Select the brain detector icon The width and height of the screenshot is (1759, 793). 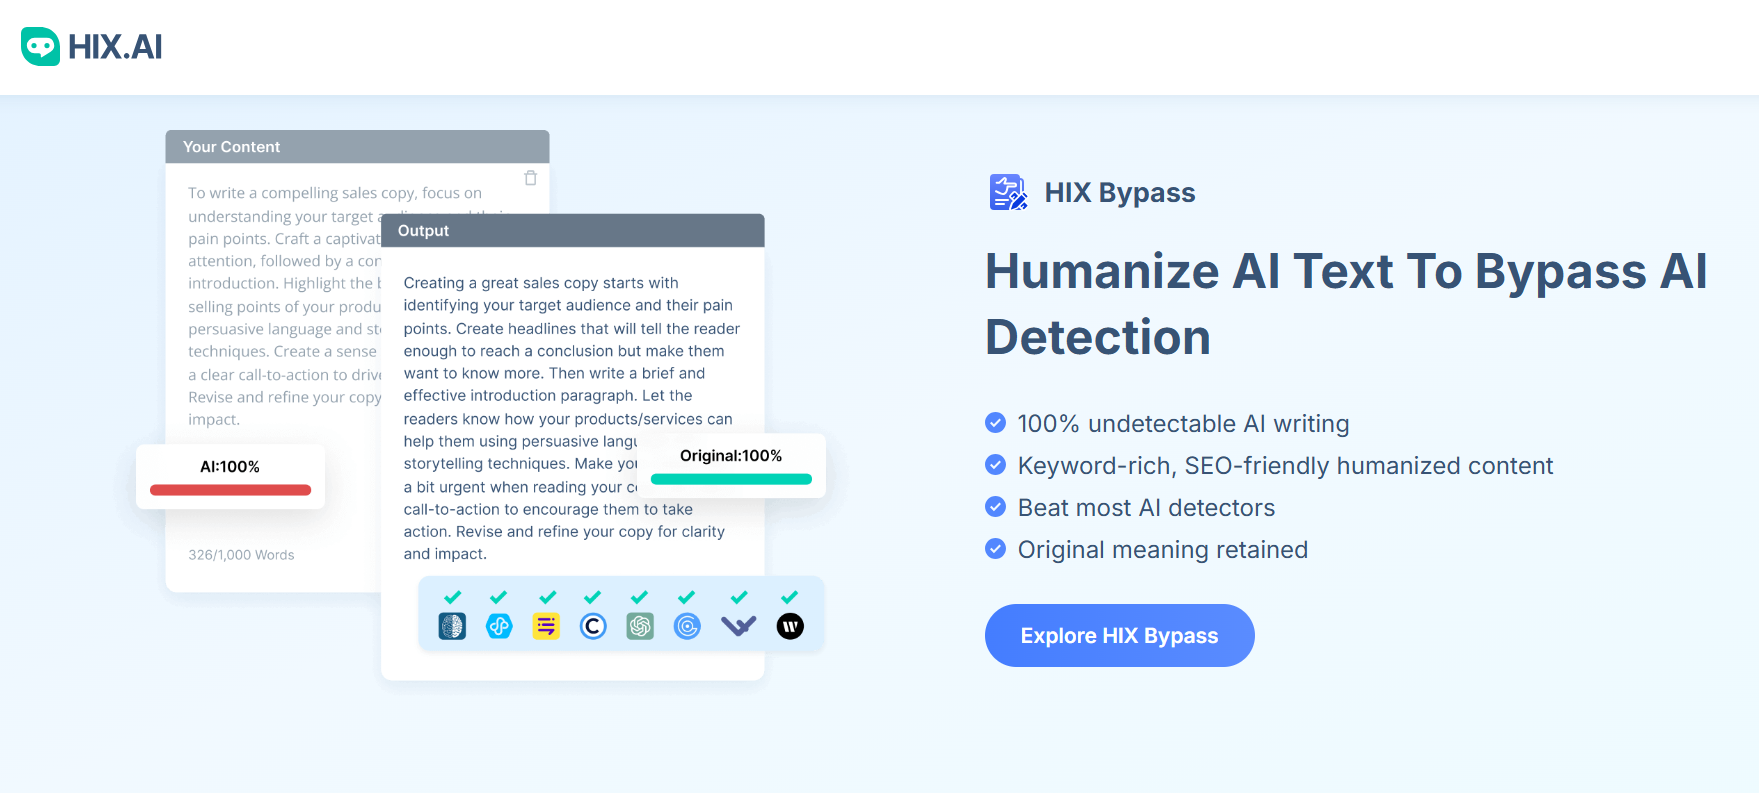point(452,626)
